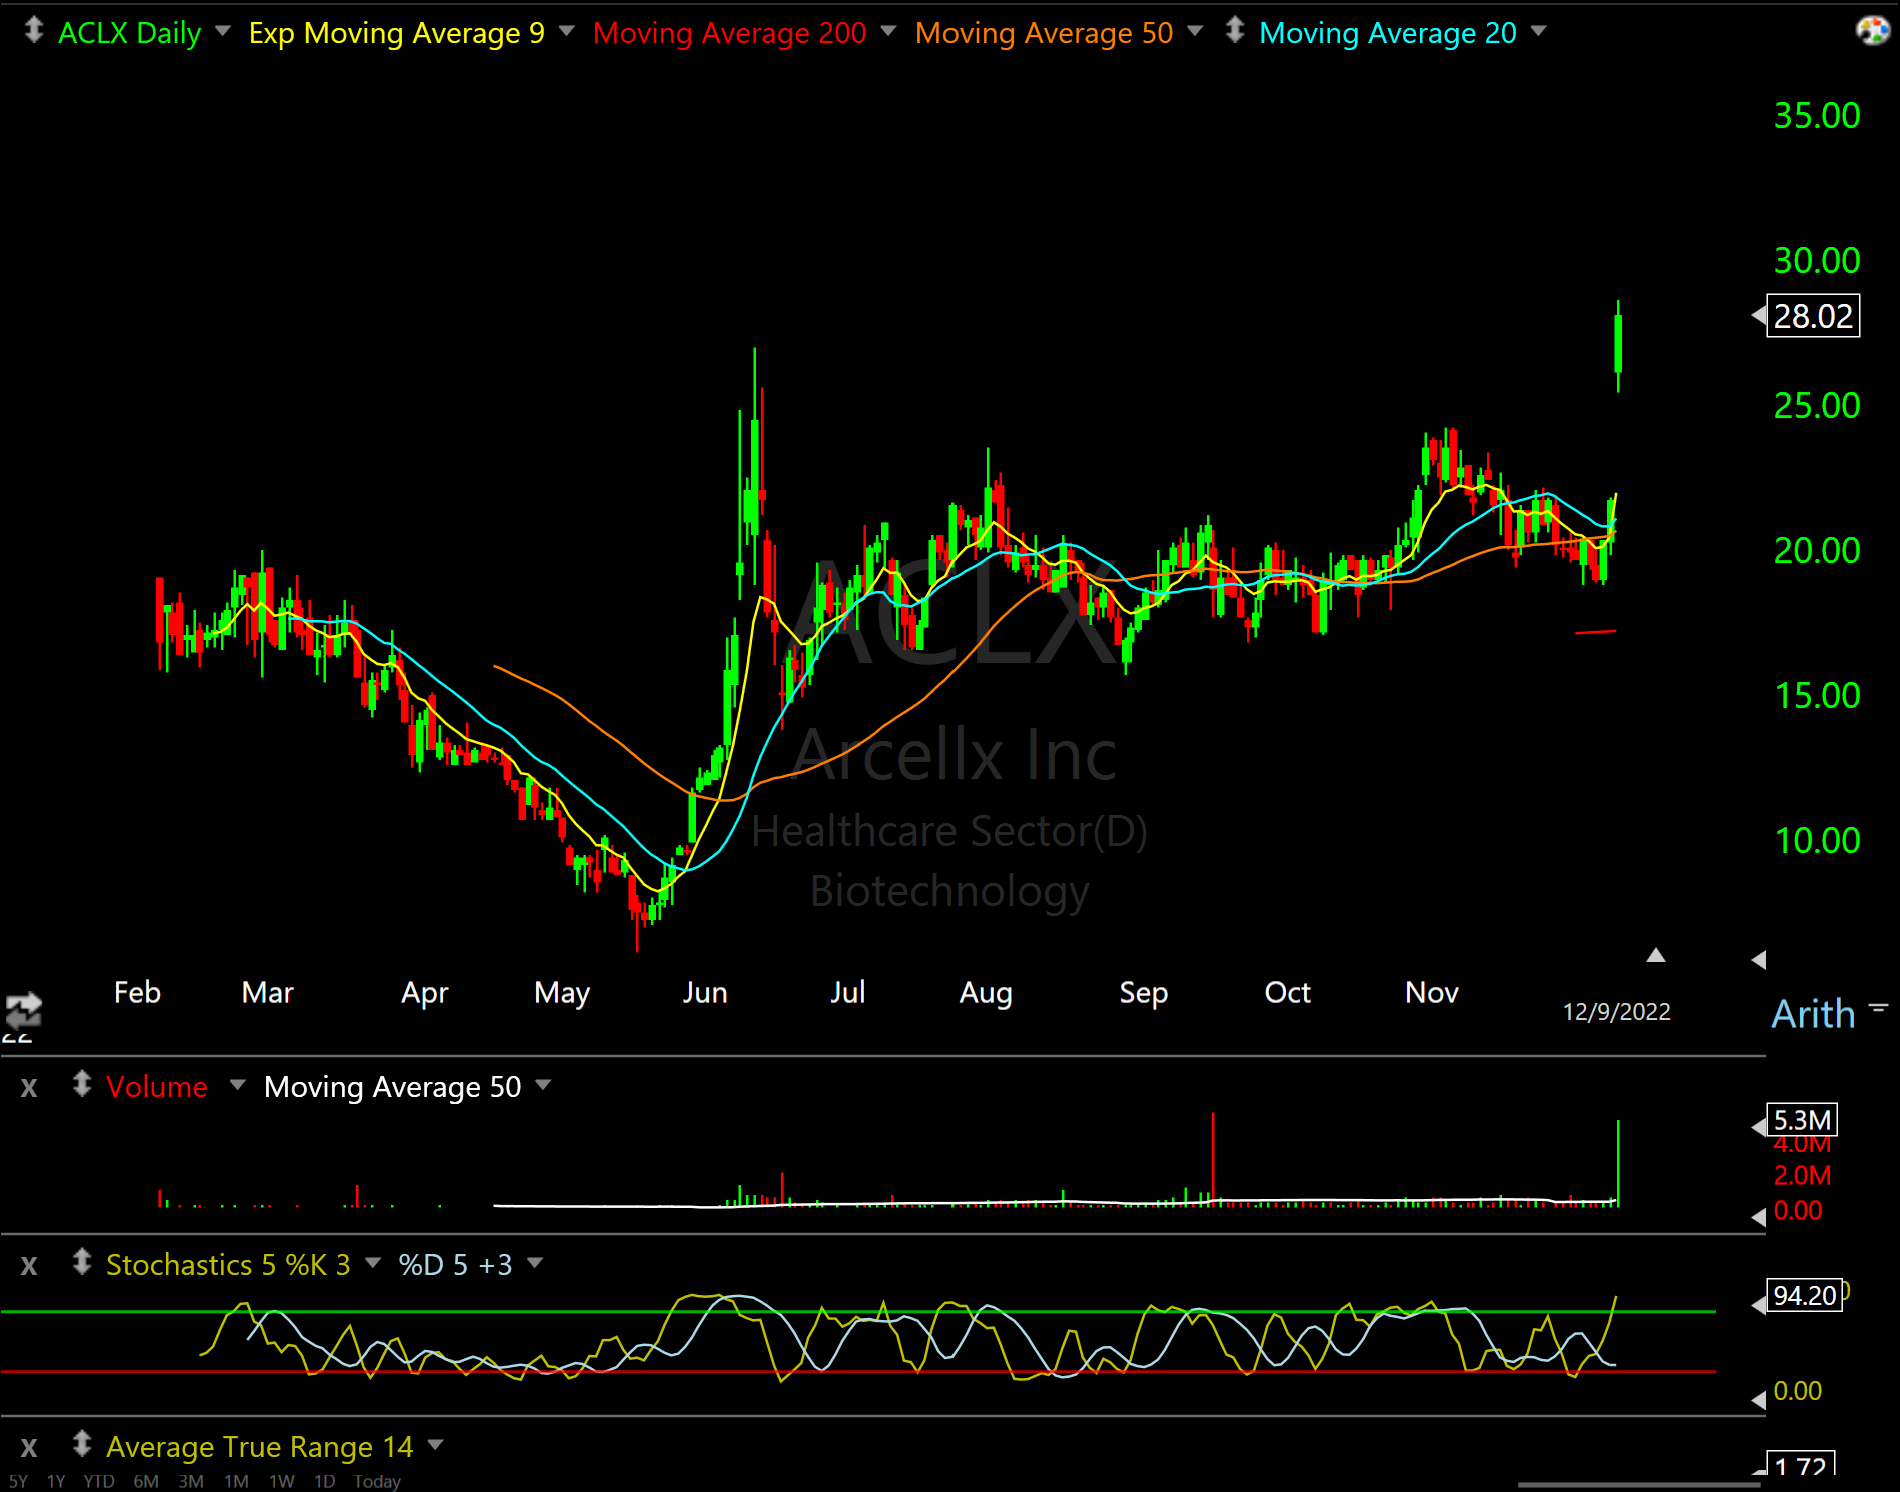Click the swap arrows icon below Feb
This screenshot has width=1900, height=1492.
pyautogui.click(x=23, y=1011)
